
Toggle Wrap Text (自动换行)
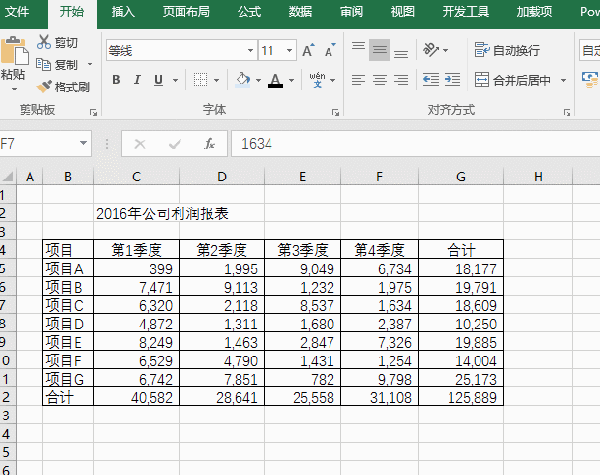tap(507, 50)
